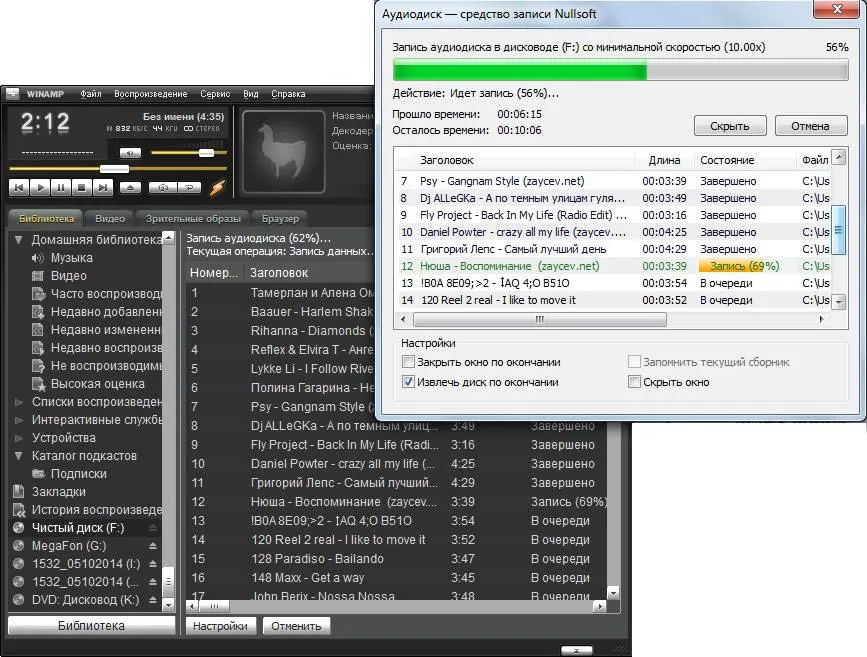Click the burn list's scroll down arrow
This screenshot has width=867, height=657.
tap(838, 302)
